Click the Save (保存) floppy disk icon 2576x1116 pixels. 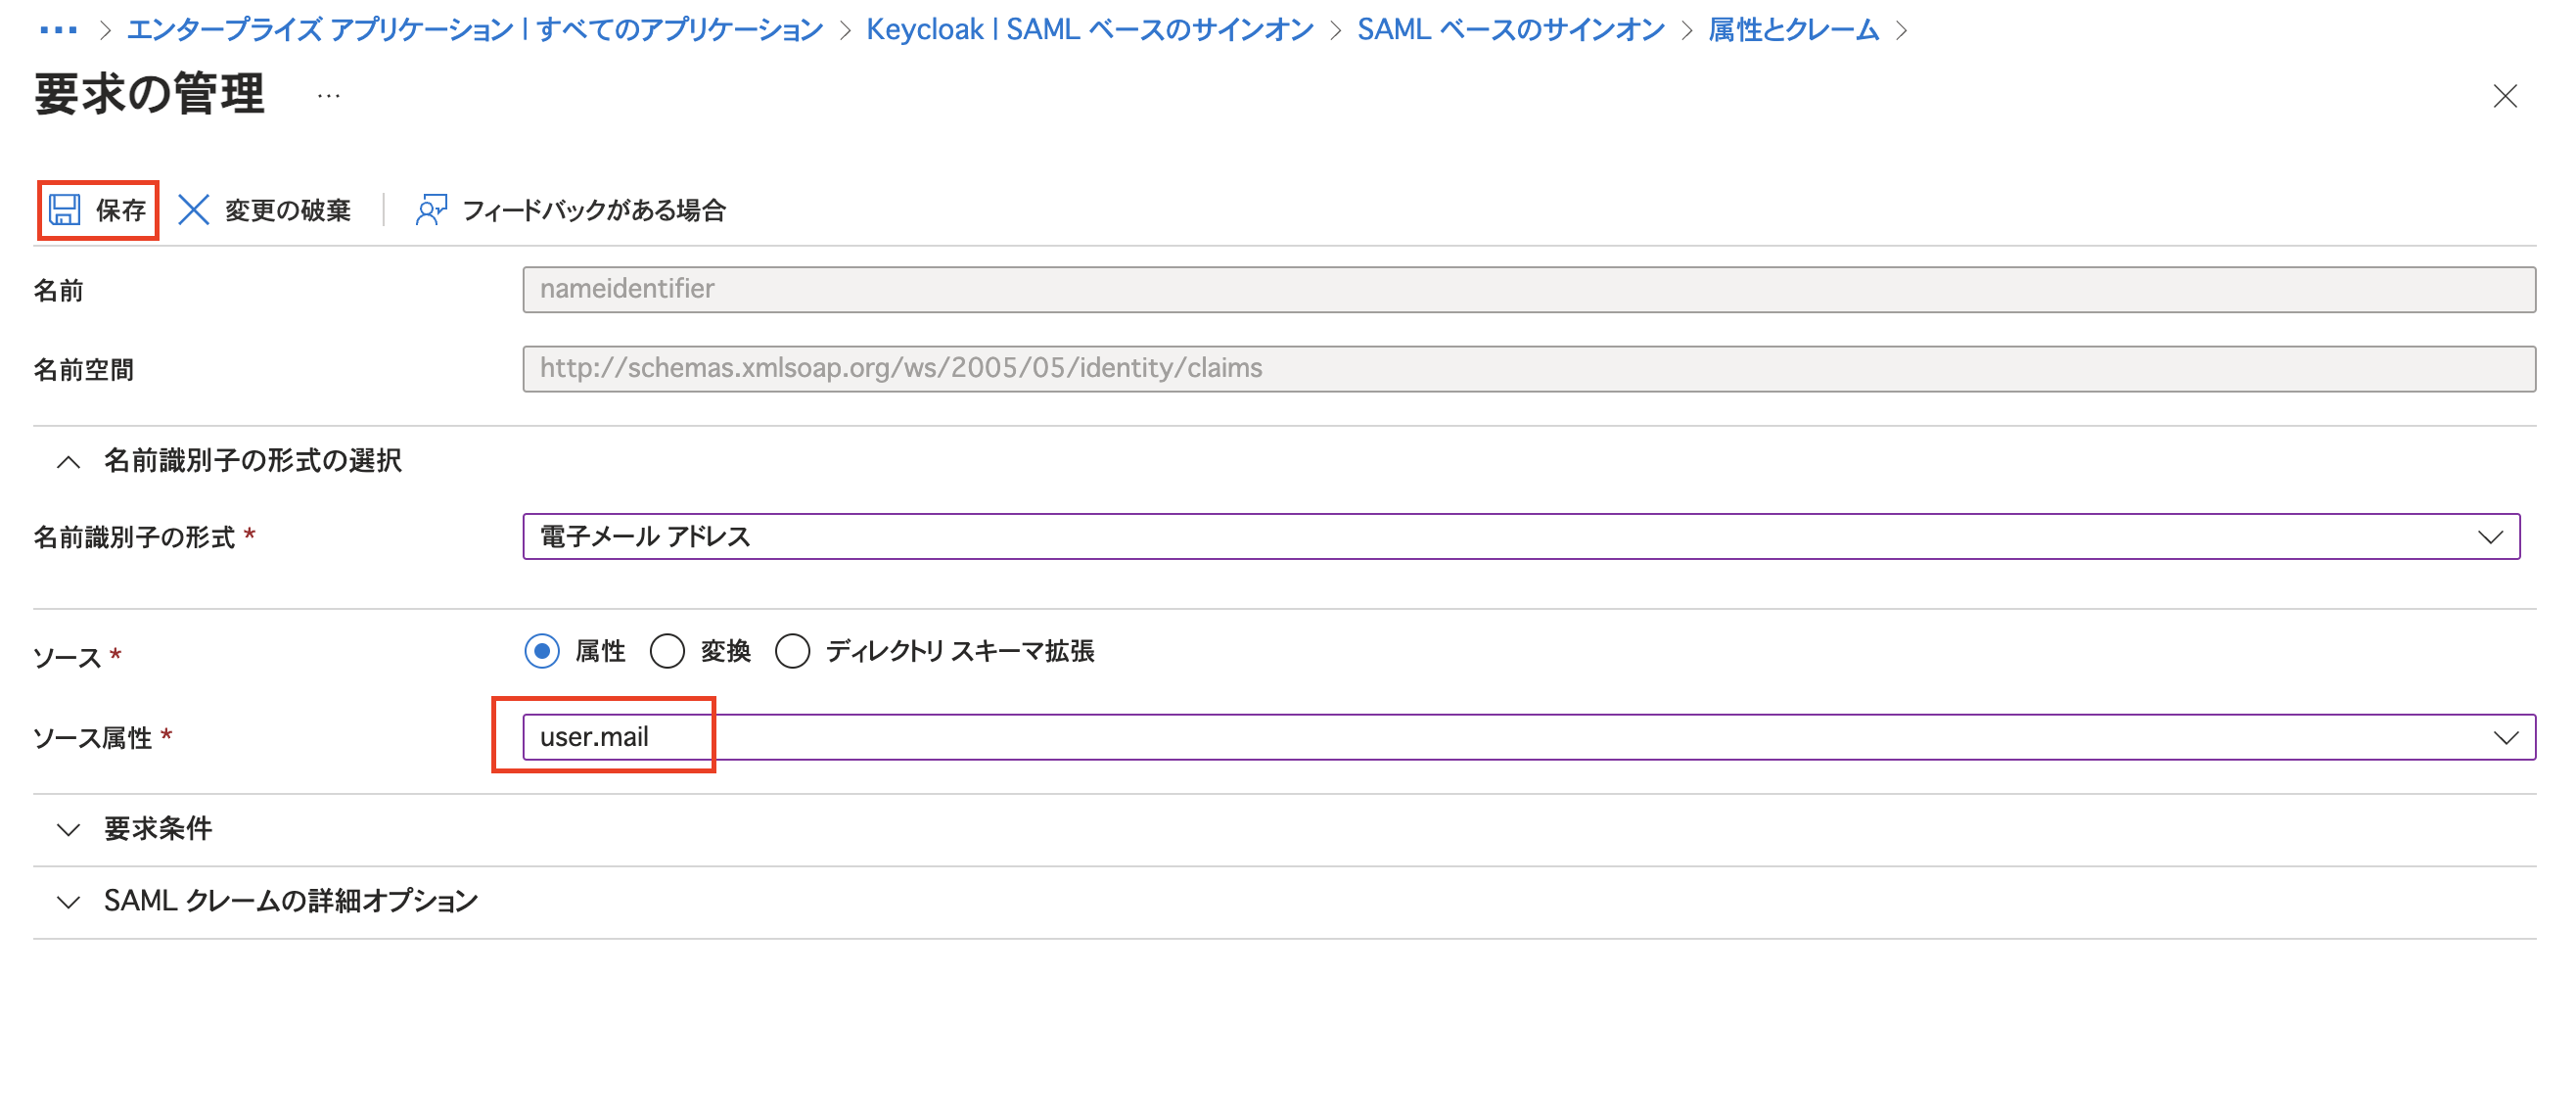[65, 210]
